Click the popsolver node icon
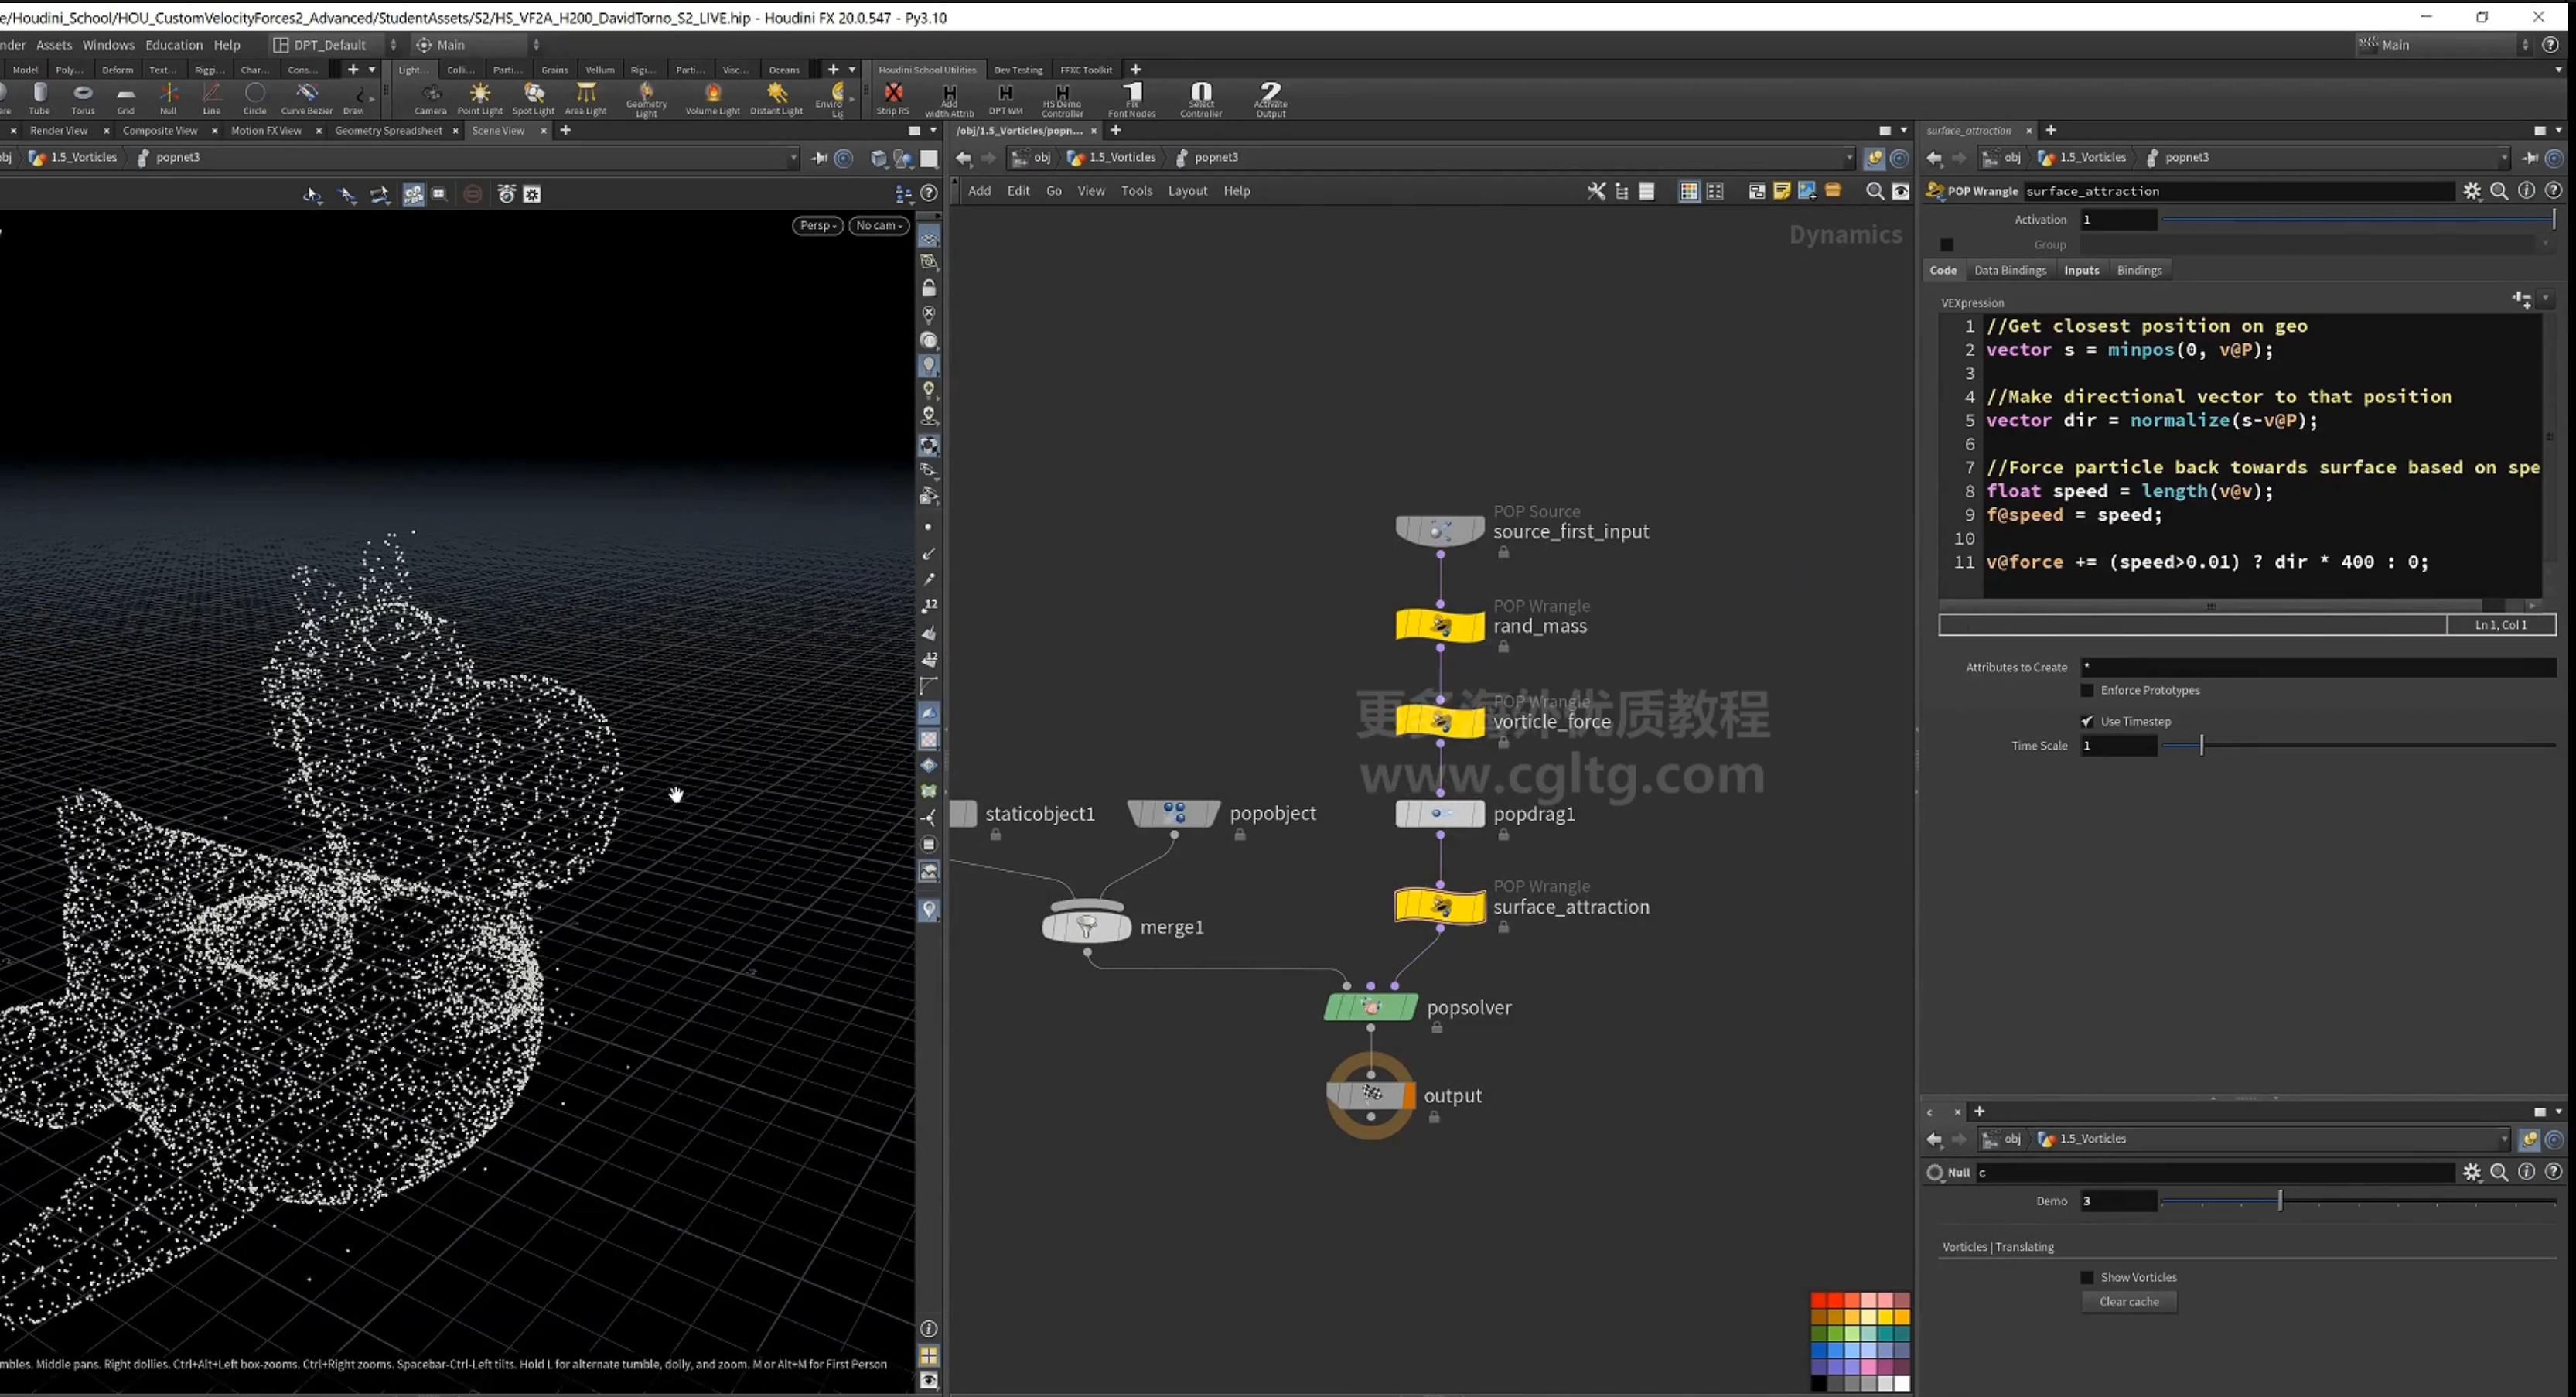 [x=1371, y=1007]
